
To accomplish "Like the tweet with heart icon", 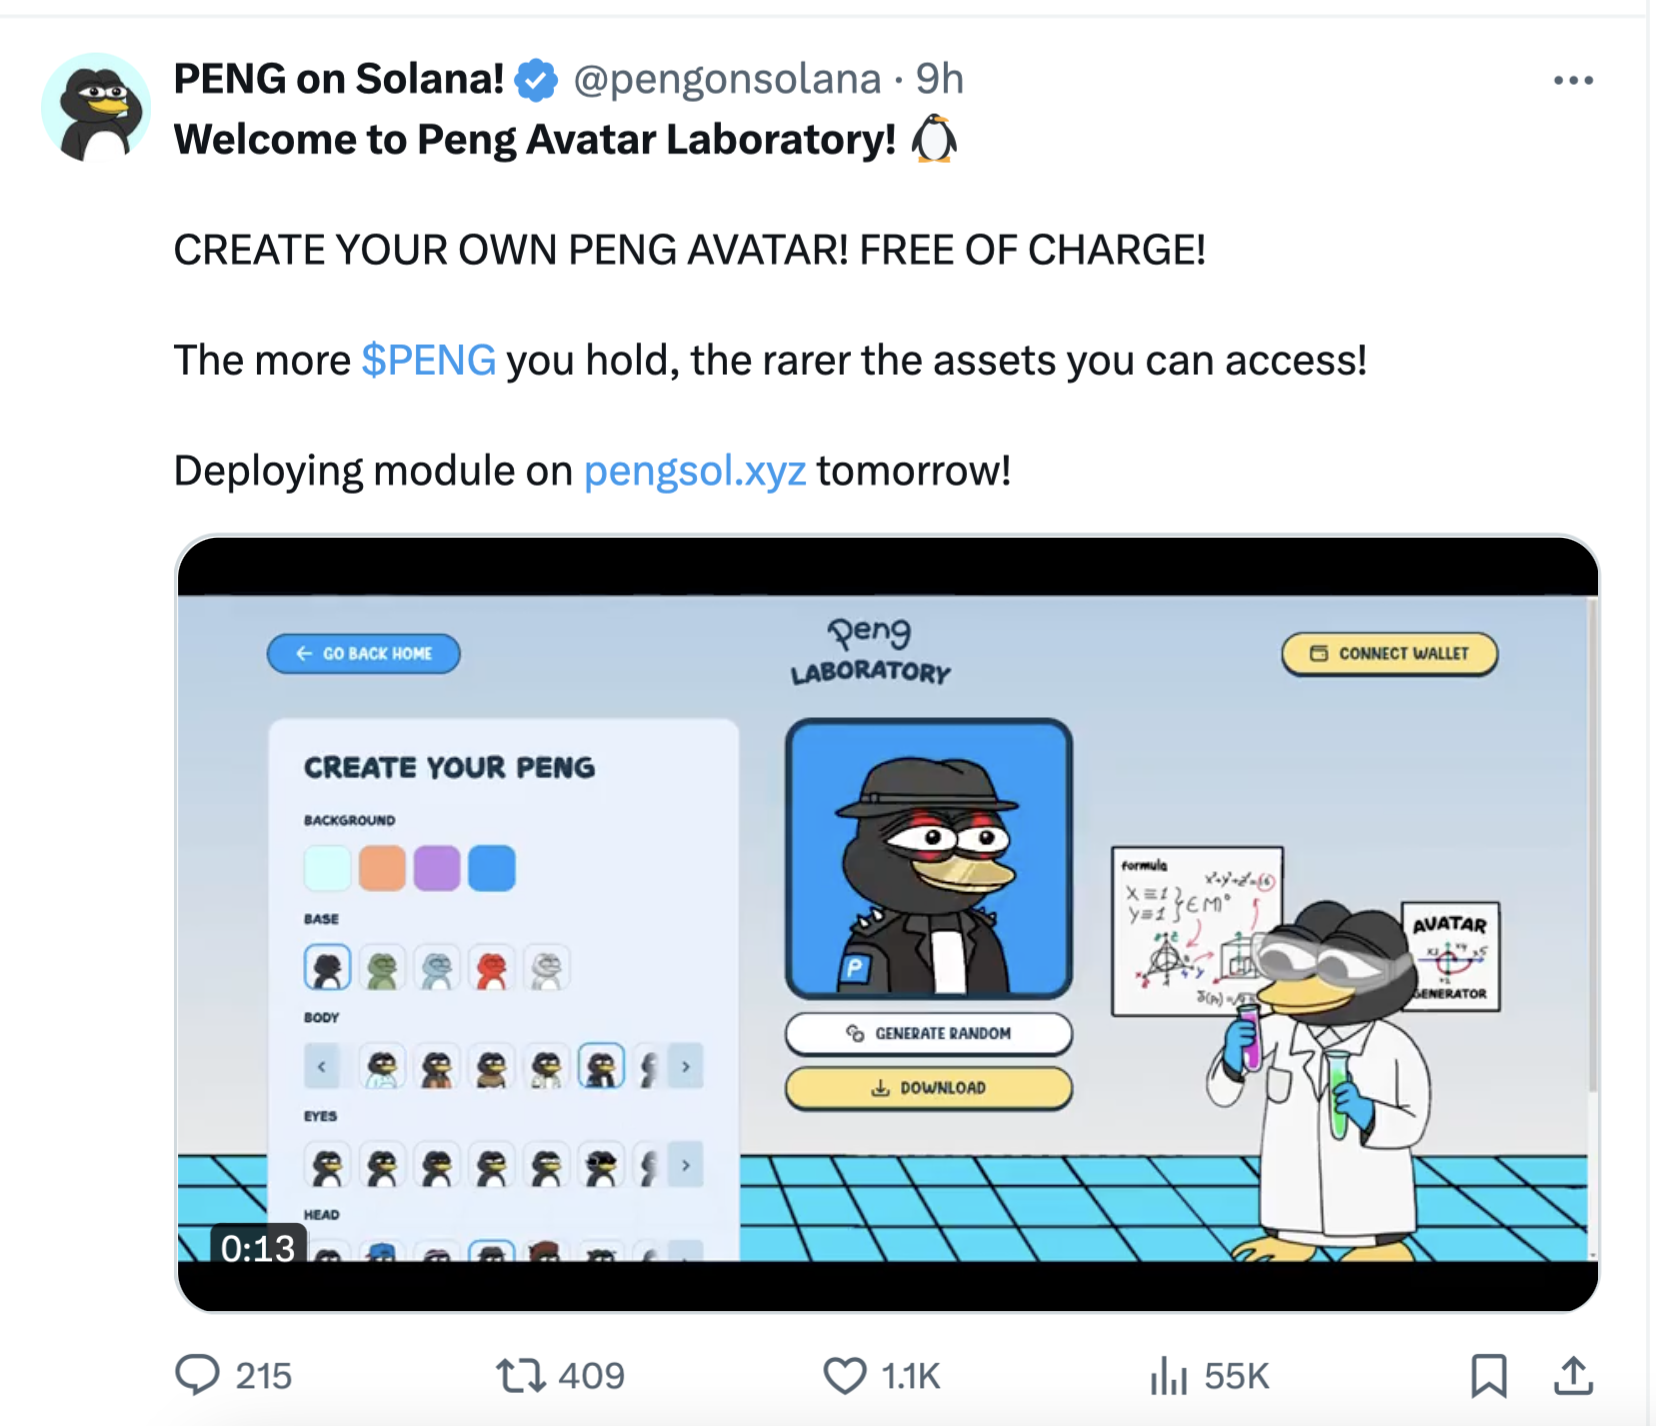I will tap(845, 1375).
